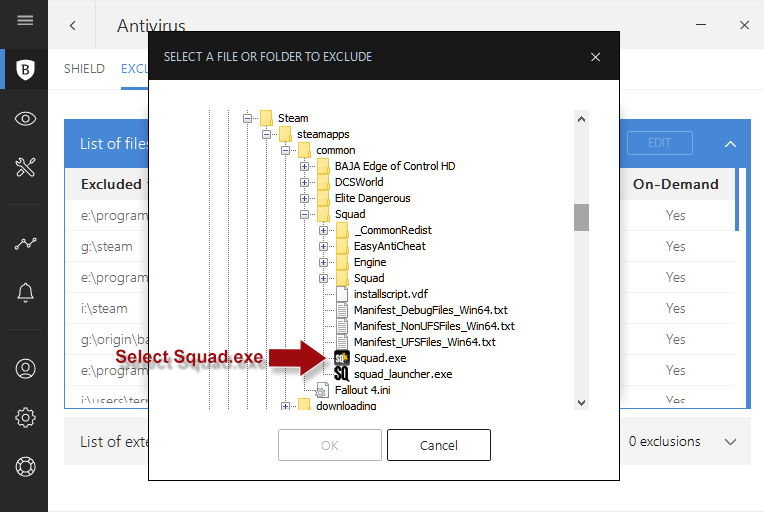This screenshot has height=512, width=764.
Task: Expand the downloading folder node
Action: pyautogui.click(x=285, y=406)
